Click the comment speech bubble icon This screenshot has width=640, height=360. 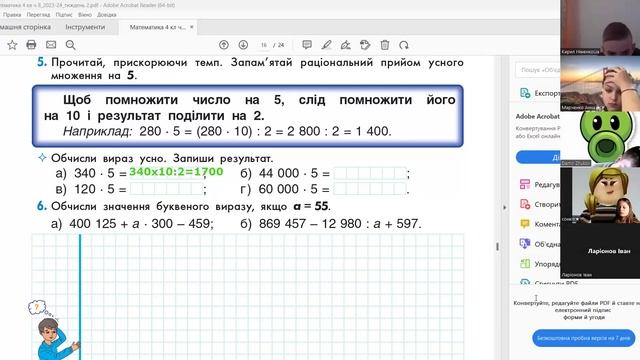click(307, 45)
